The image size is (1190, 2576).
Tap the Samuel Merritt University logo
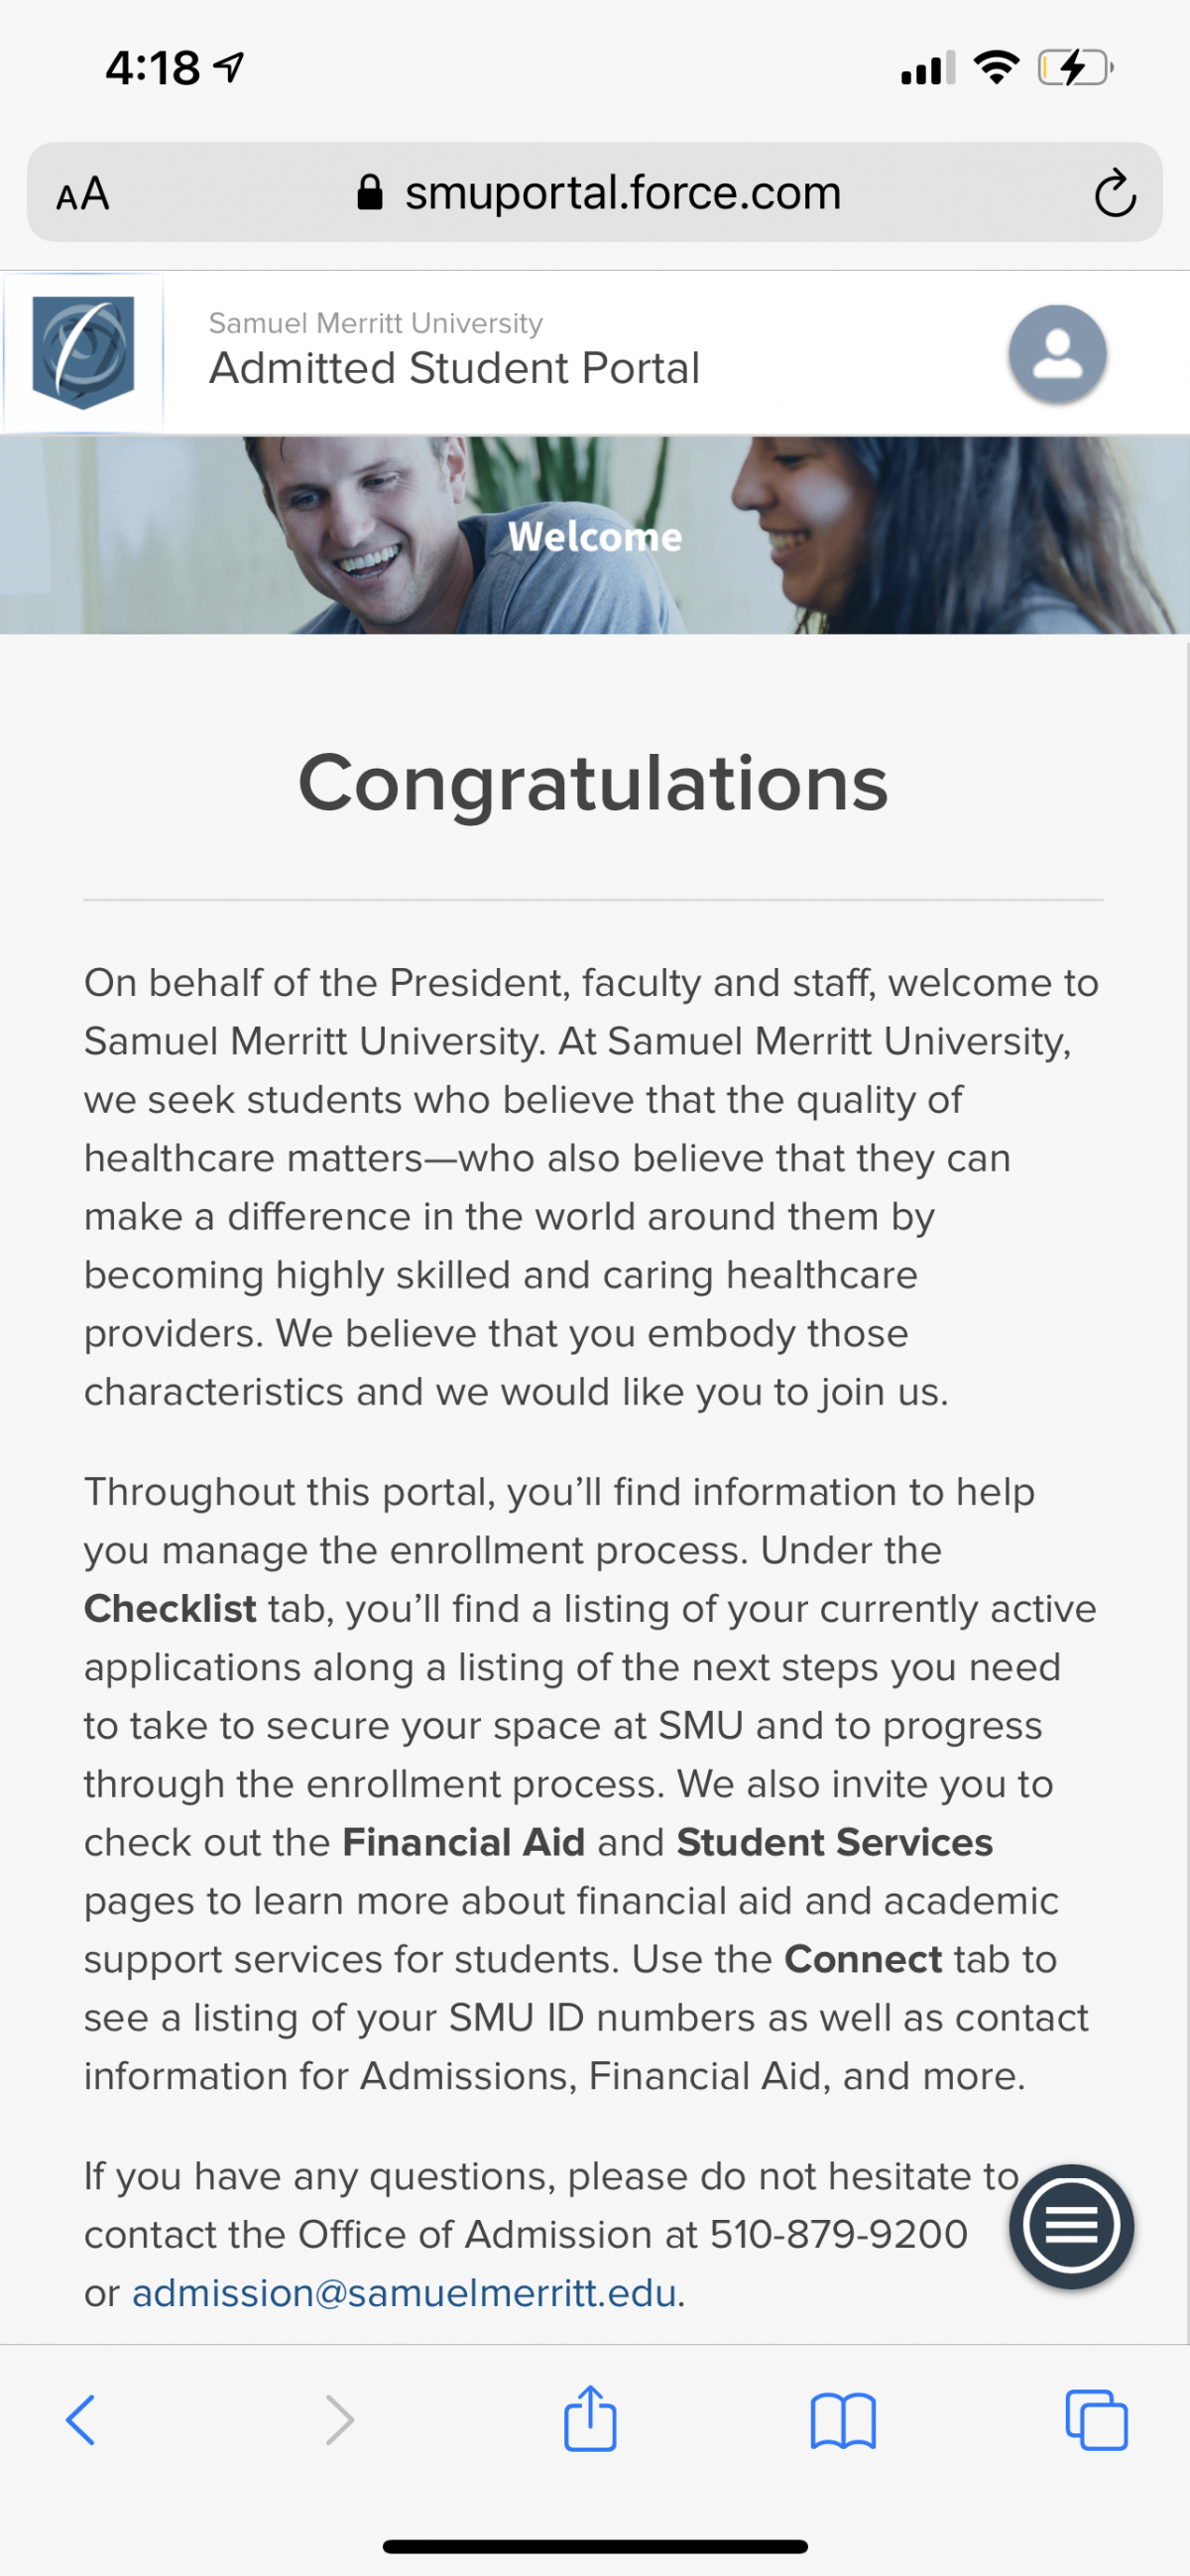click(83, 352)
